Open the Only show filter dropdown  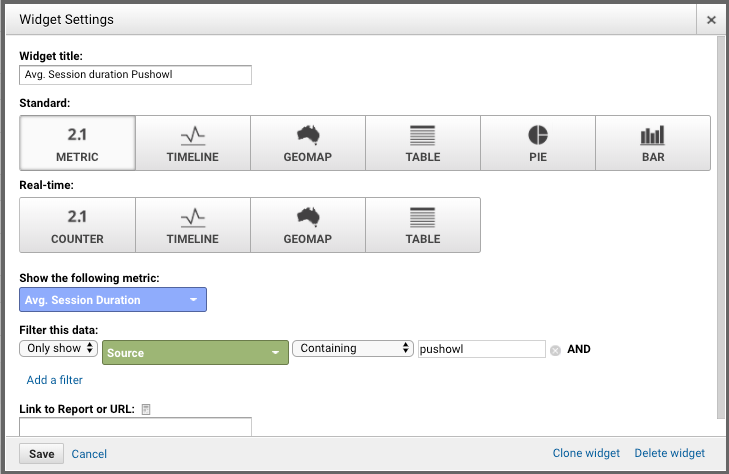59,349
